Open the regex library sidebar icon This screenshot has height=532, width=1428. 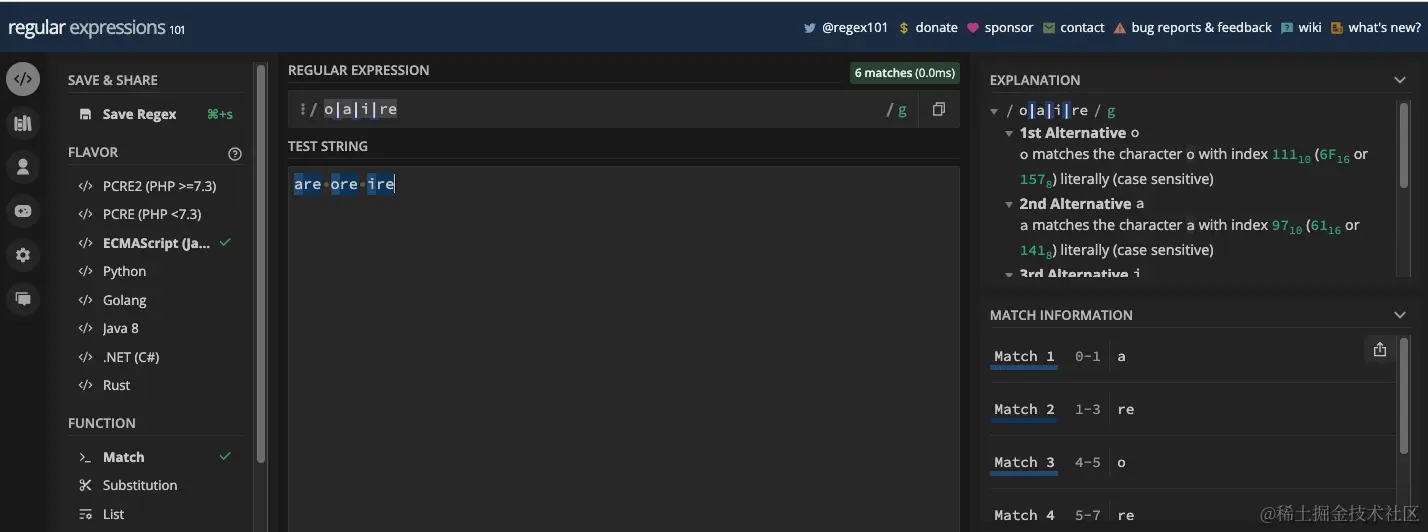[23, 123]
